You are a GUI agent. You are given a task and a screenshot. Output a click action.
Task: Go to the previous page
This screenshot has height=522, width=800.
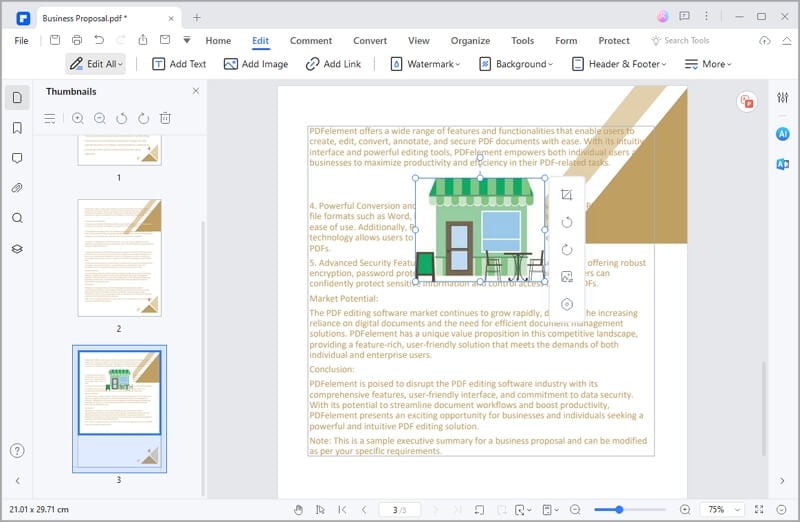[364, 509]
